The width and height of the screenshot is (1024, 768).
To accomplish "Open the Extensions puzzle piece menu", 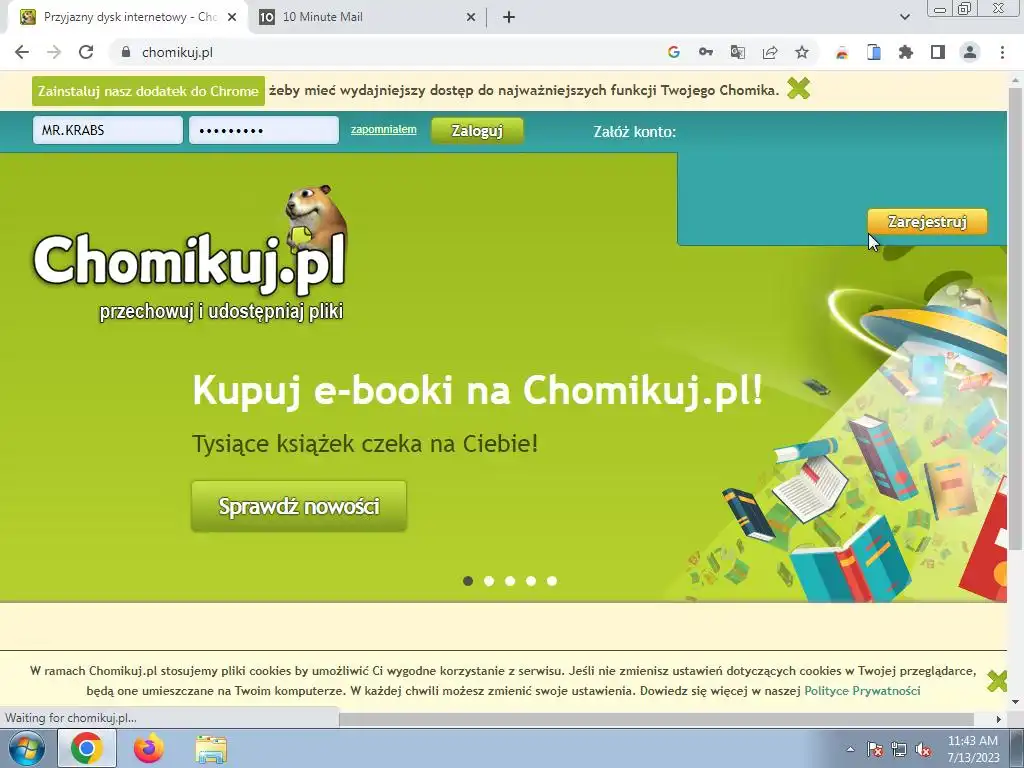I will click(x=906, y=52).
